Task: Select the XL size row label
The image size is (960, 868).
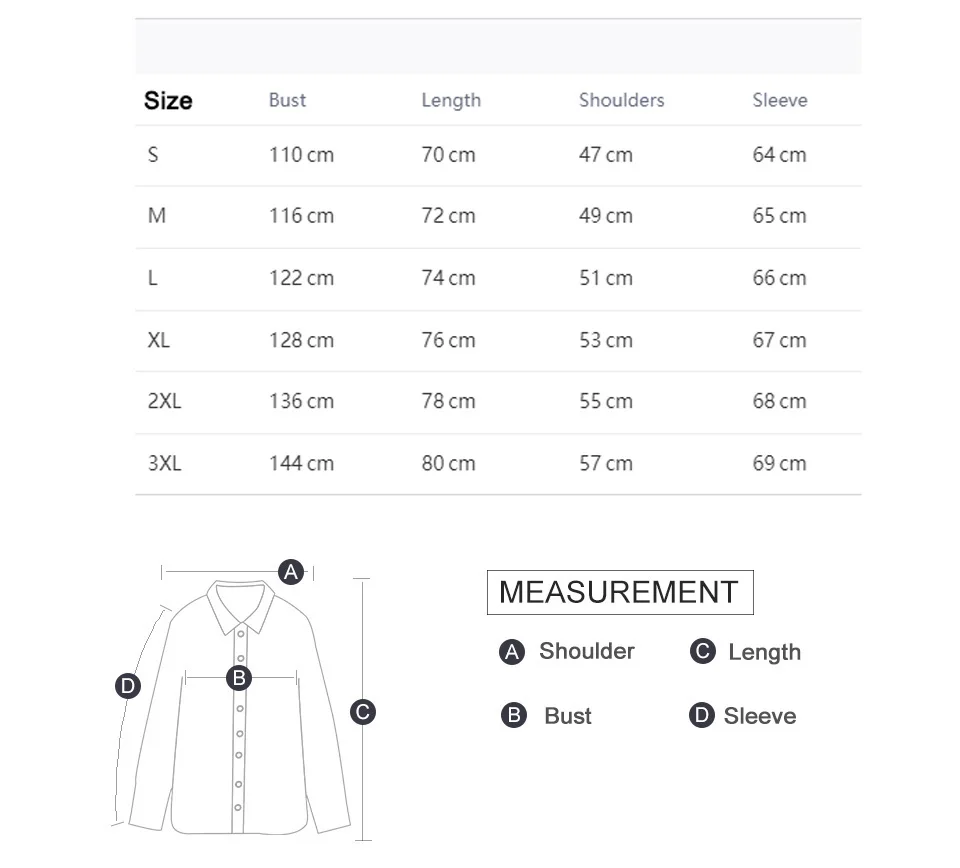Action: 159,340
